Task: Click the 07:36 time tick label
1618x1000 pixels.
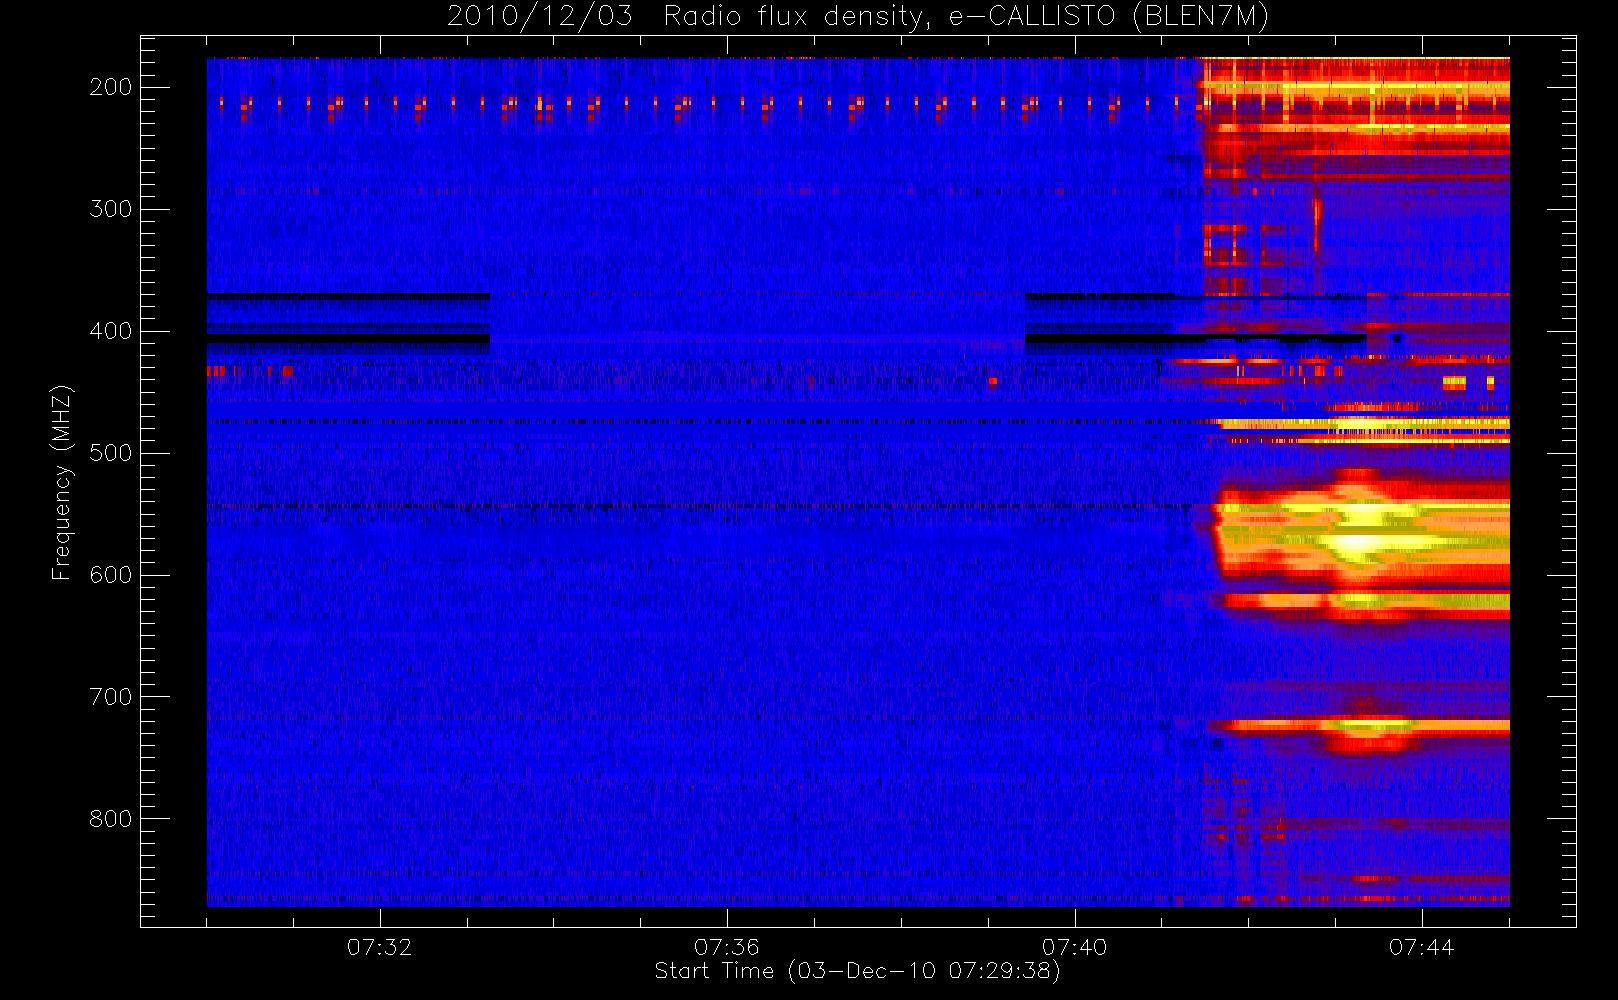Action: pyautogui.click(x=726, y=947)
